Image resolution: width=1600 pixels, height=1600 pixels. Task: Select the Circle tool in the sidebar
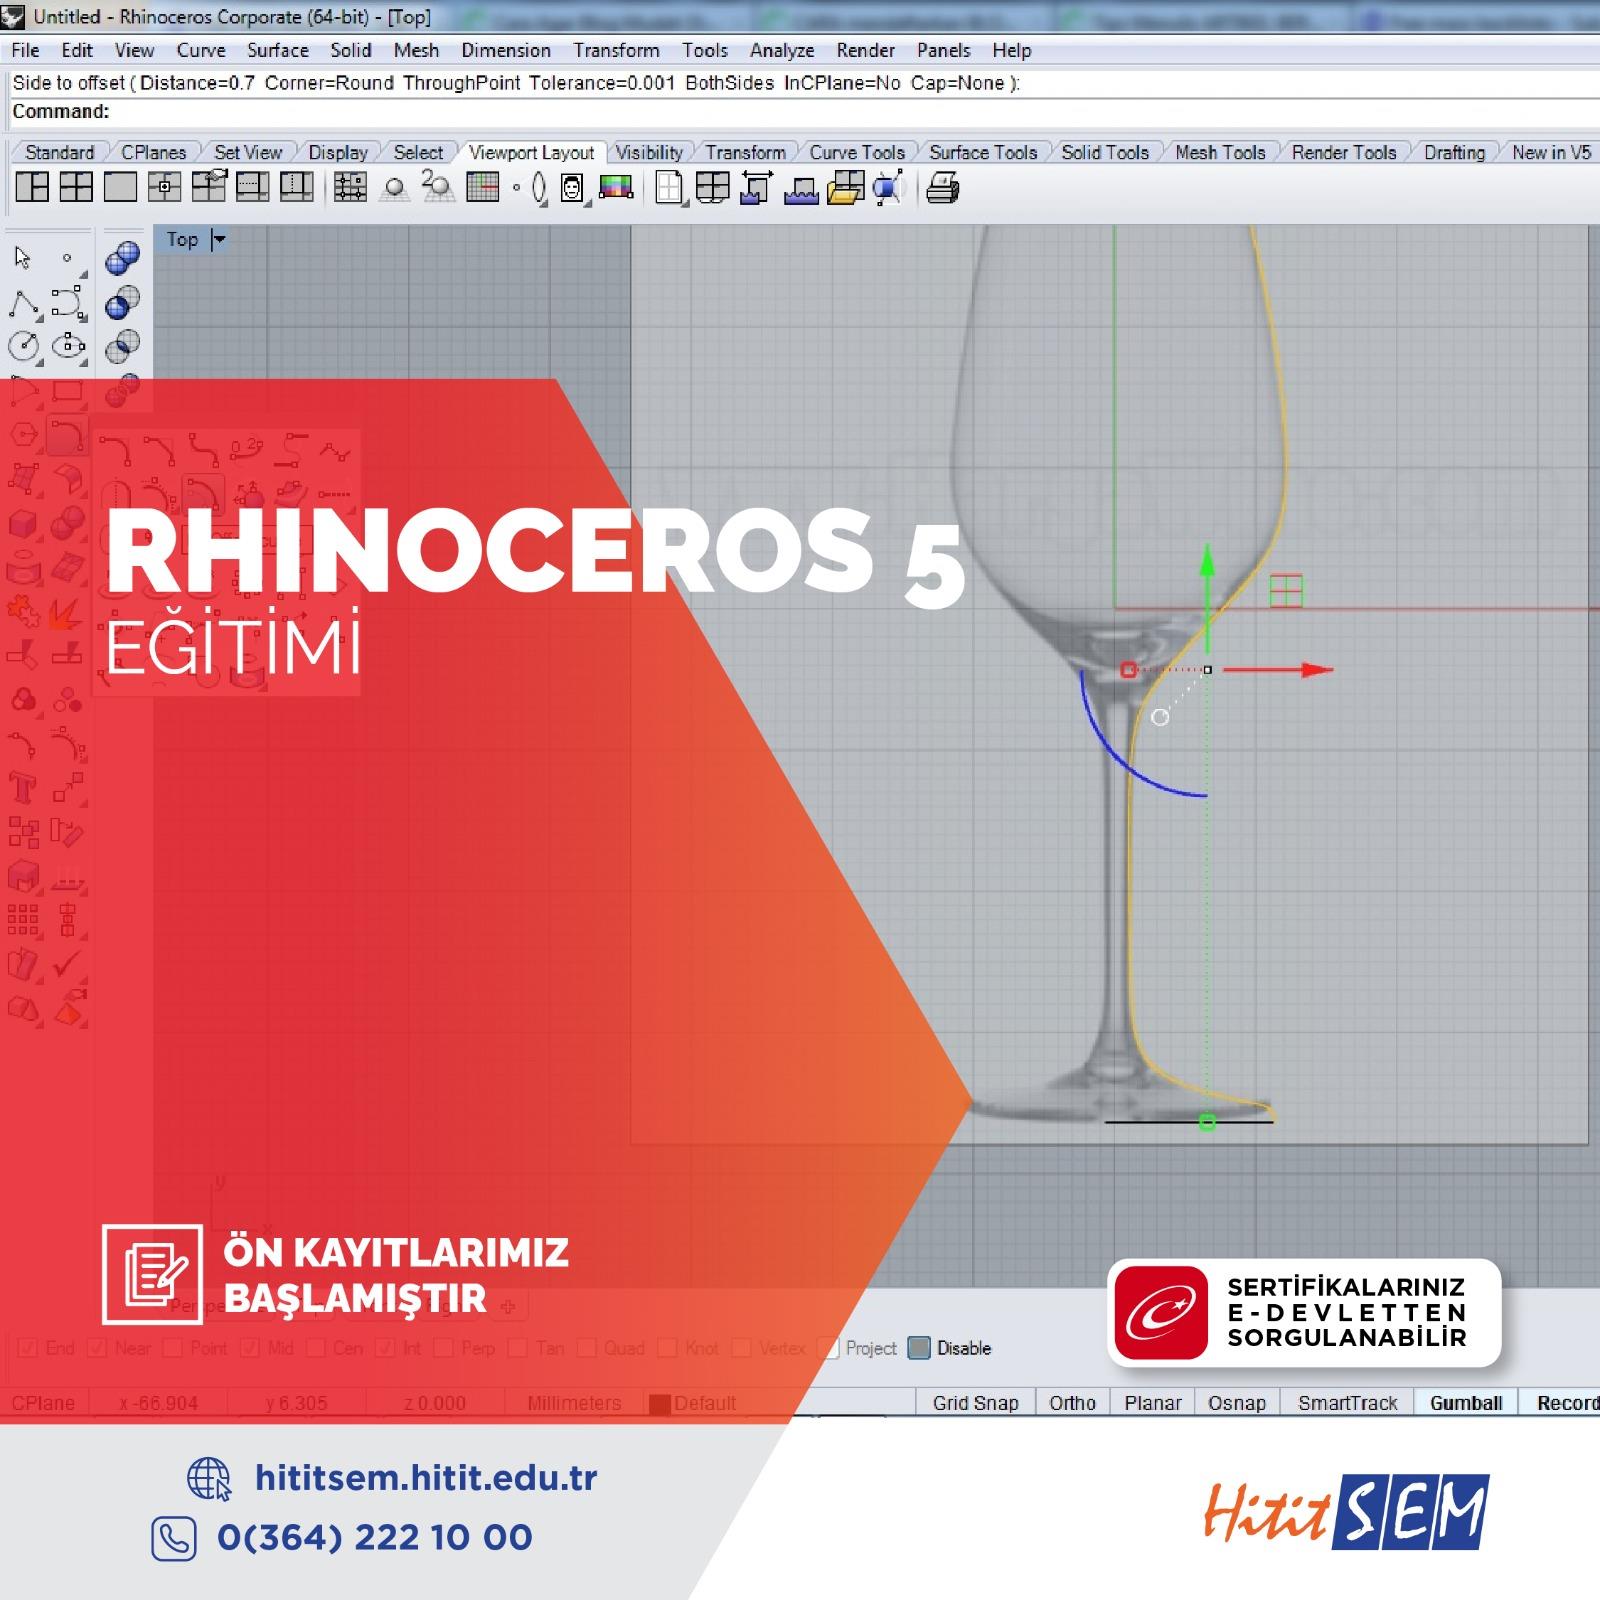coord(24,346)
